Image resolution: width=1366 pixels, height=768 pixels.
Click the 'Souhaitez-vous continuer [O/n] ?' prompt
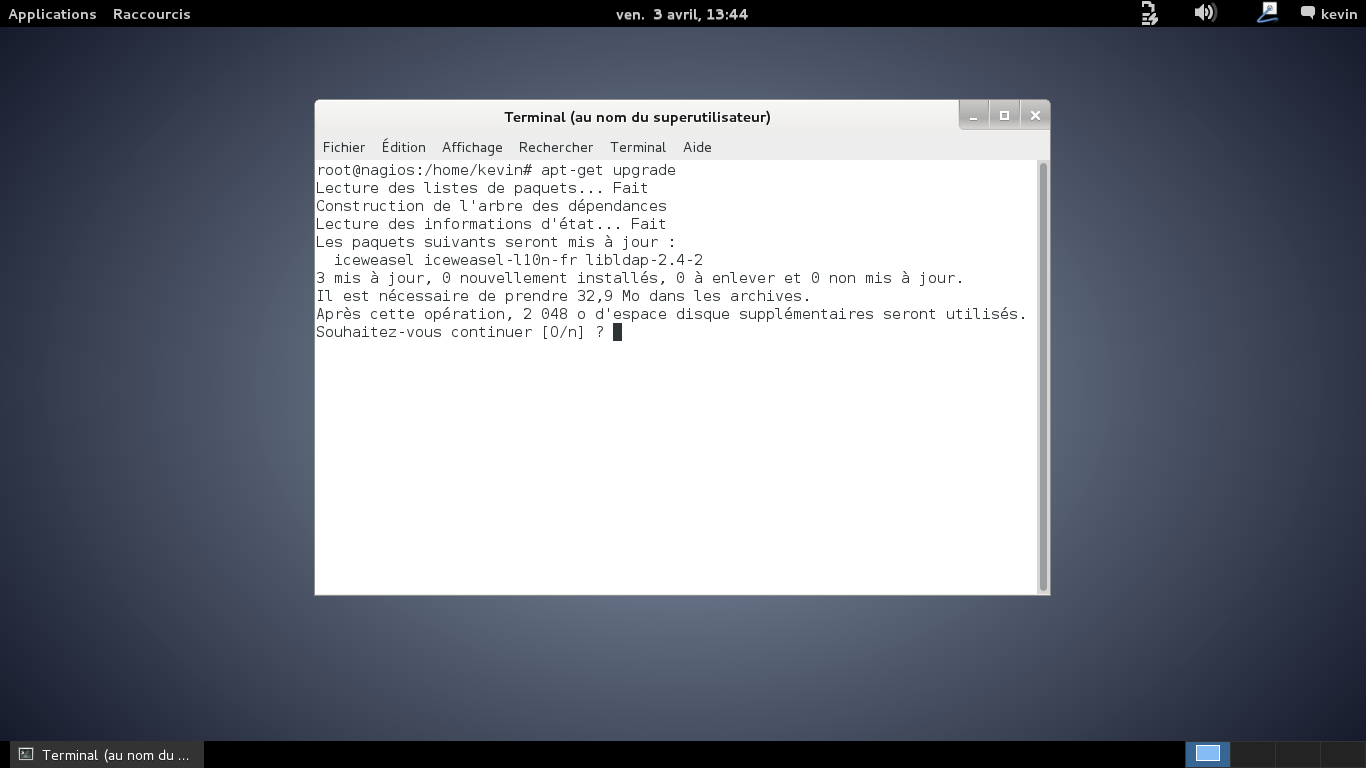pos(460,332)
